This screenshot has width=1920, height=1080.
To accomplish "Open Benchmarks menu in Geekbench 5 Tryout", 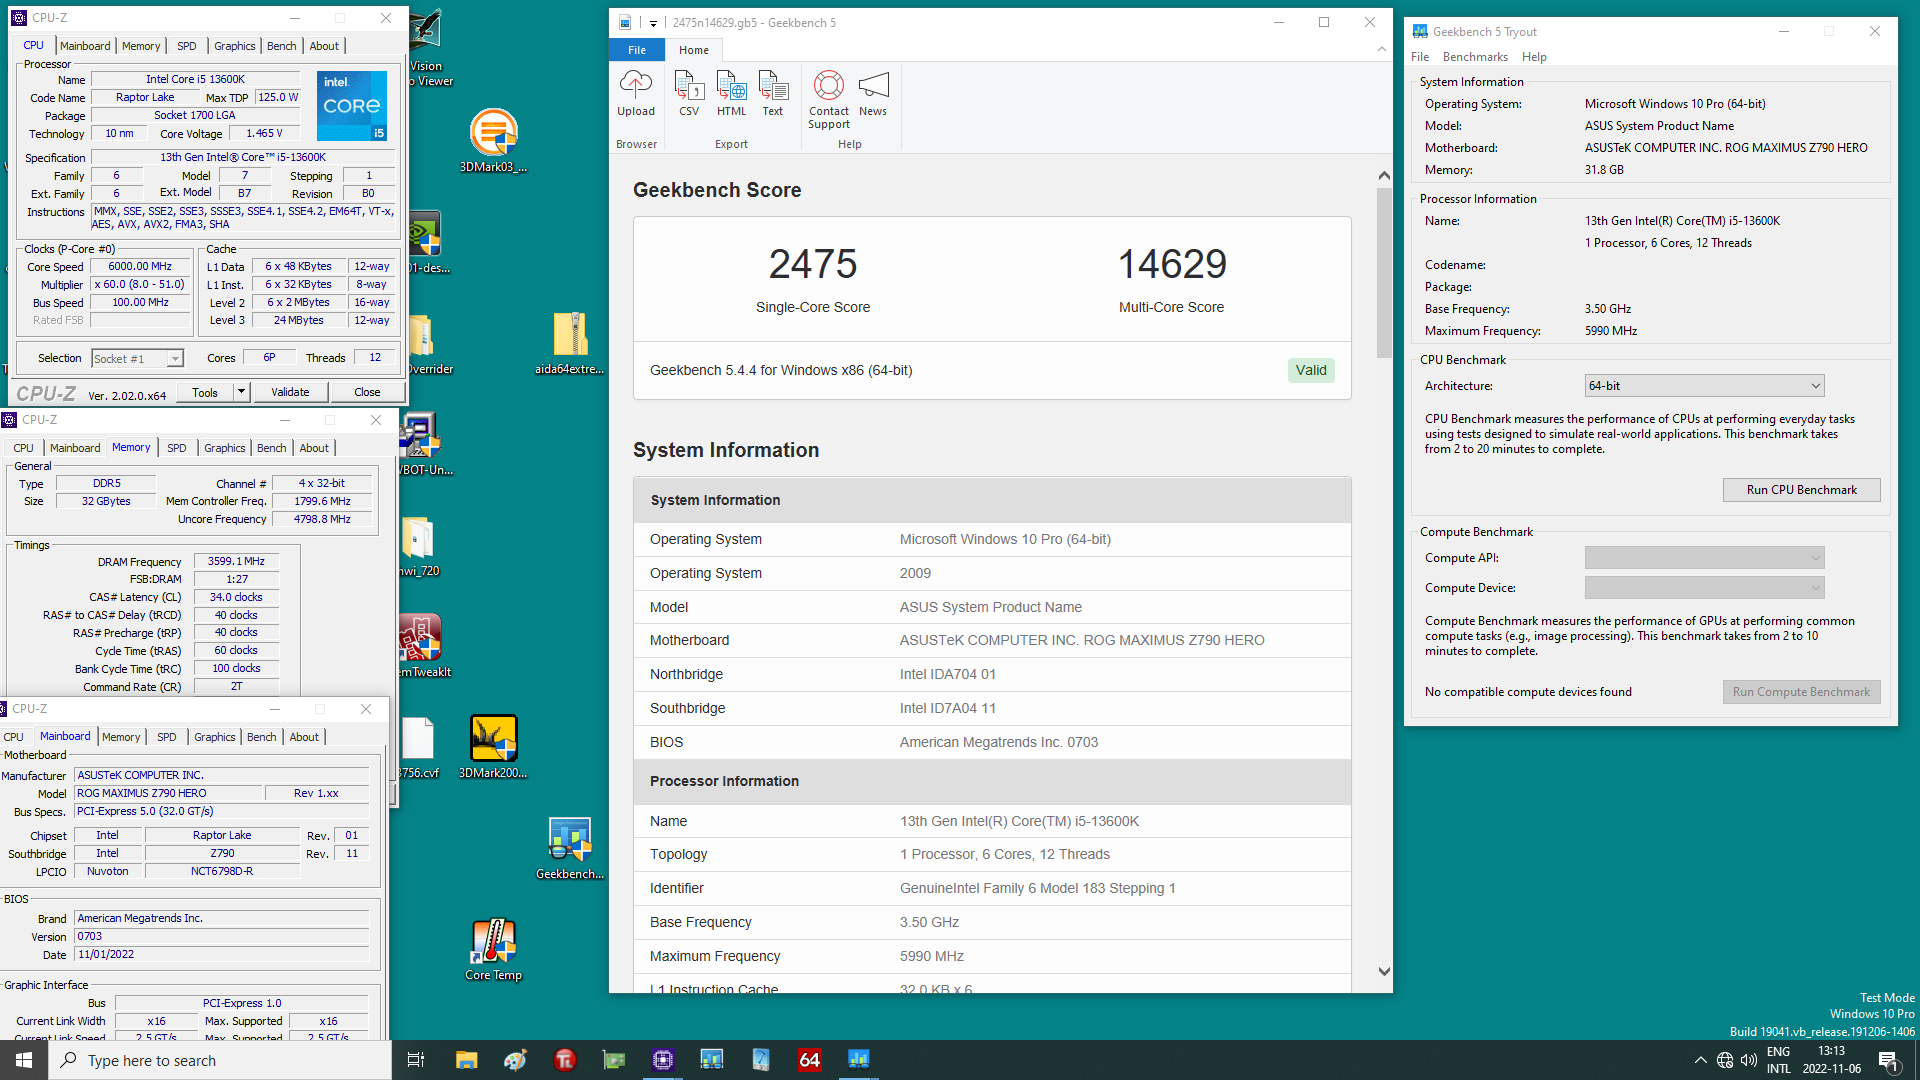I will pyautogui.click(x=1475, y=57).
